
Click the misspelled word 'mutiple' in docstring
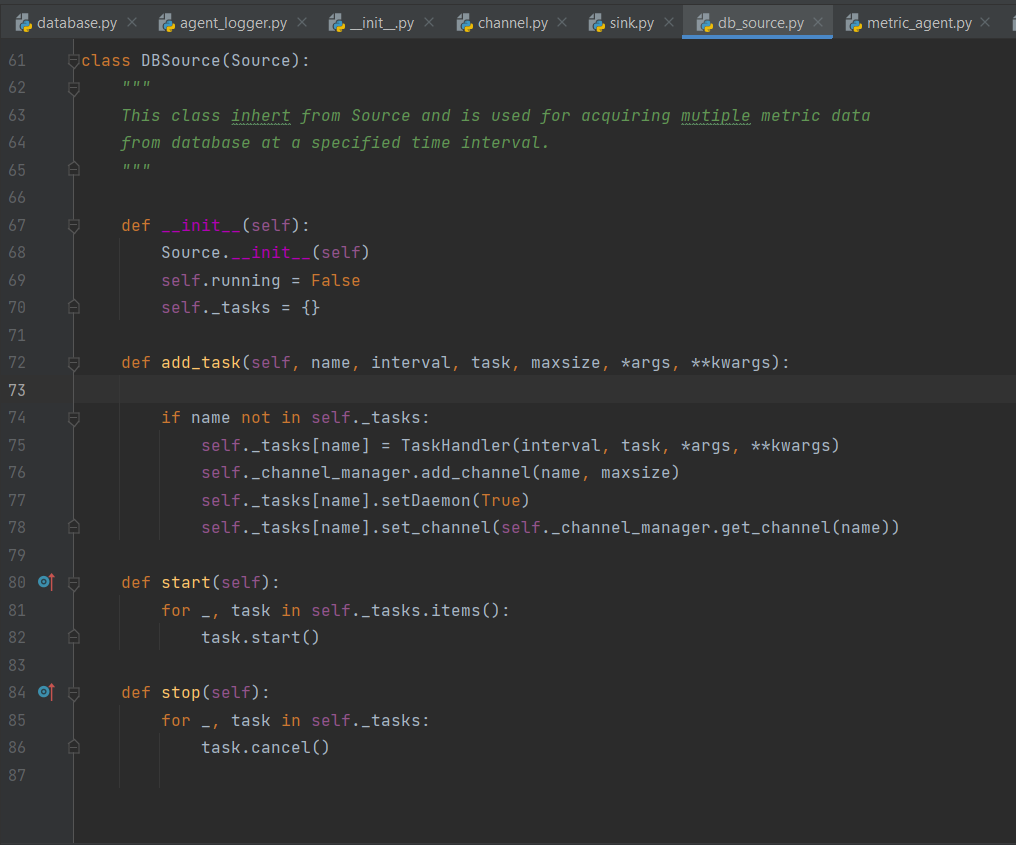point(715,115)
